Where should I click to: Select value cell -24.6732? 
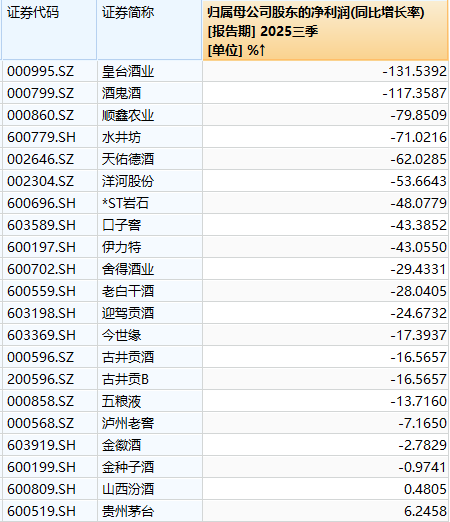click(x=325, y=313)
